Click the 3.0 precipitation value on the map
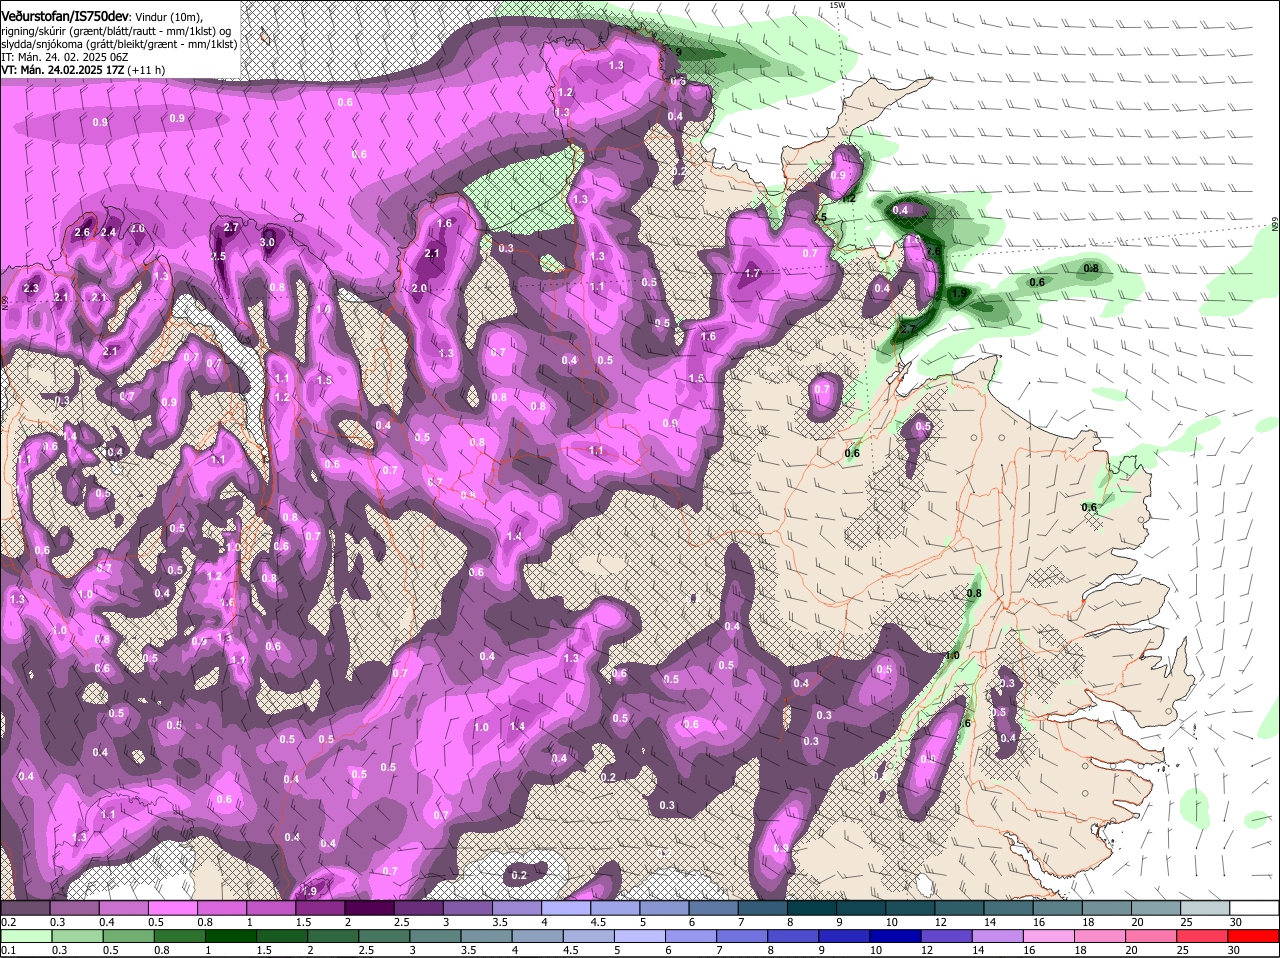Screen dimensions: 1280x958 coord(267,242)
